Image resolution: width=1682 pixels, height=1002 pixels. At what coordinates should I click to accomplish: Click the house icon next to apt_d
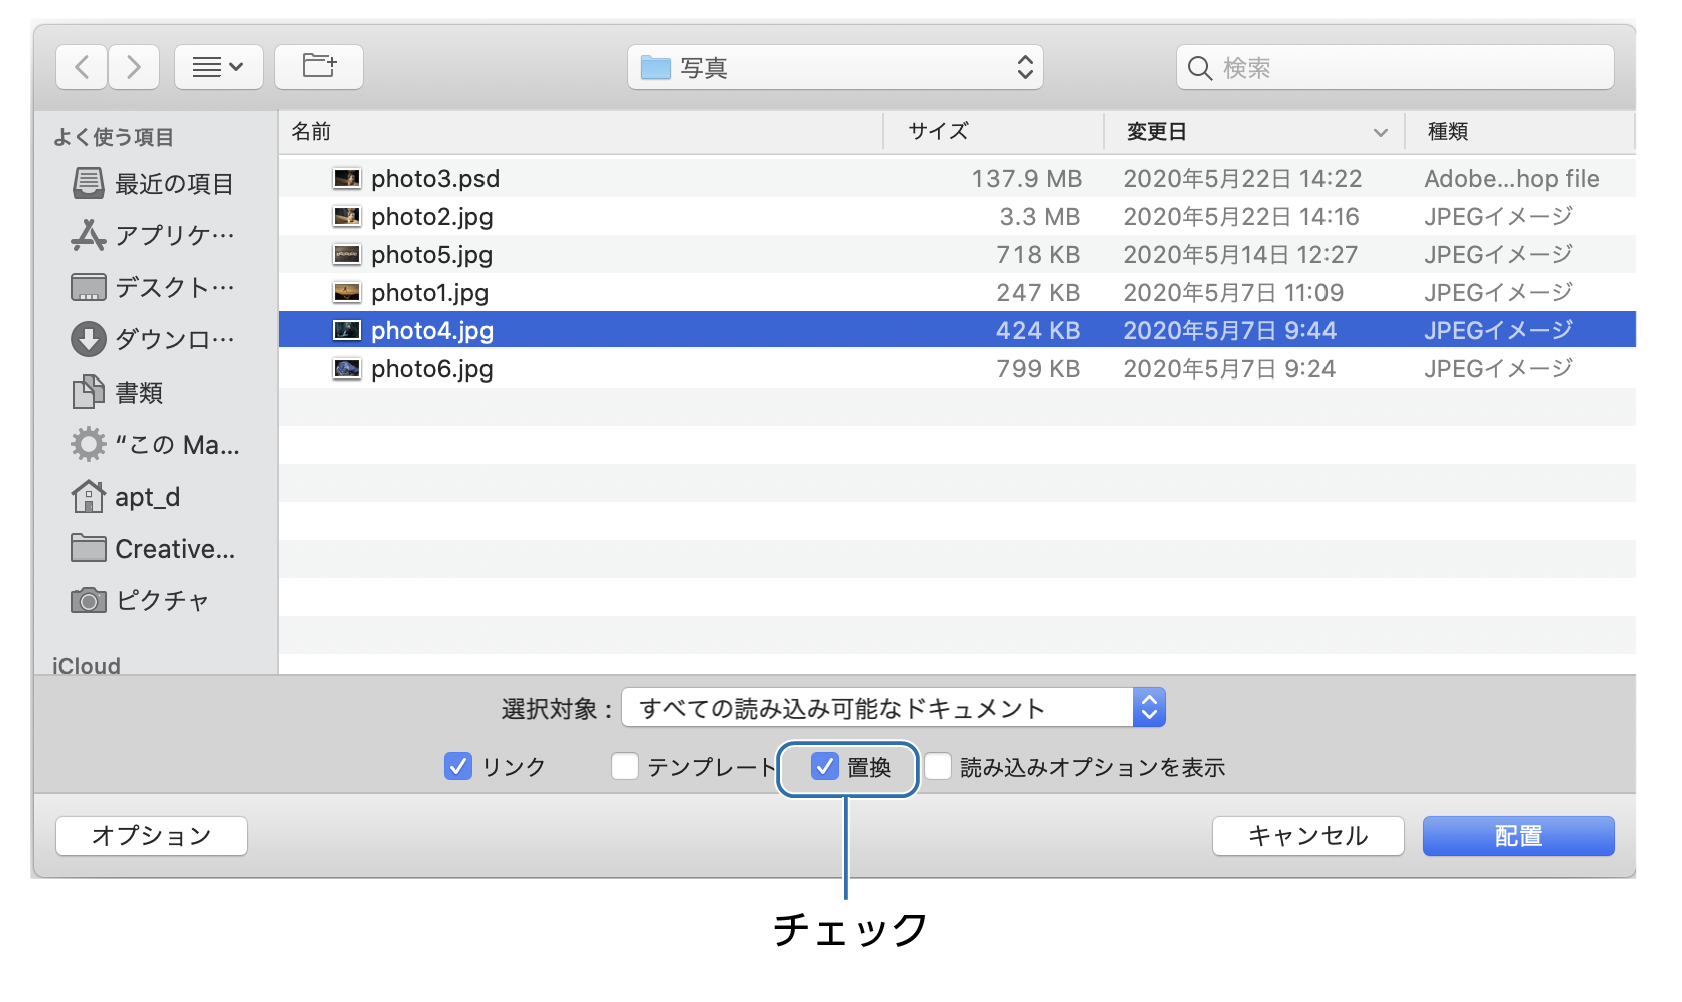(x=89, y=496)
